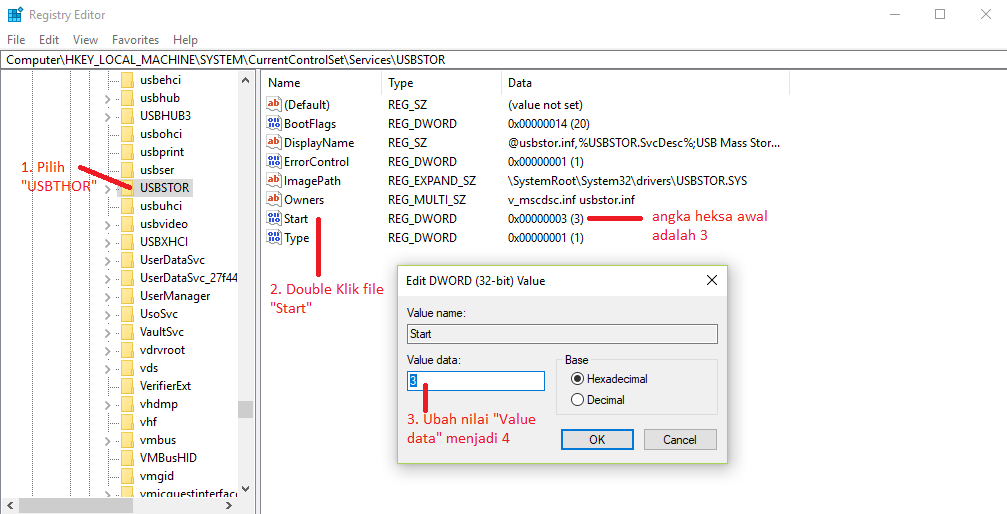Image resolution: width=1007 pixels, height=514 pixels.
Task: Click the USBSTOR folder icon
Action: pos(127,188)
